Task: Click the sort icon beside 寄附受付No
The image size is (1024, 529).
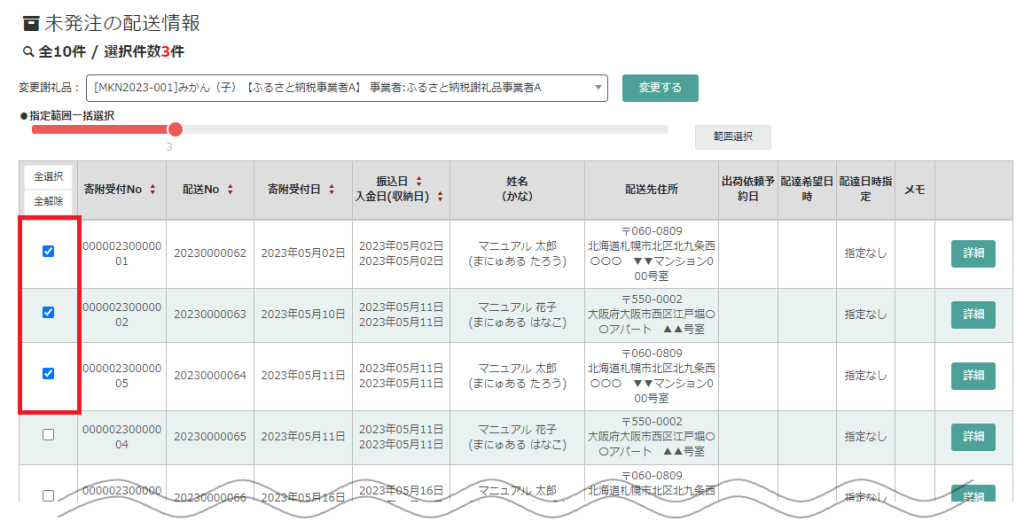Action: point(152,189)
